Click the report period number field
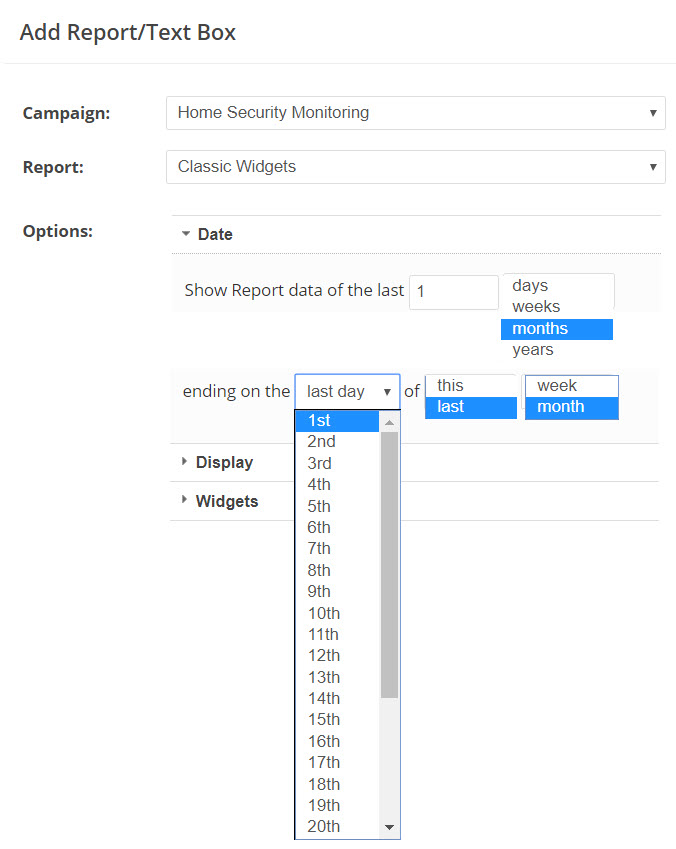The image size is (676, 849). (453, 292)
